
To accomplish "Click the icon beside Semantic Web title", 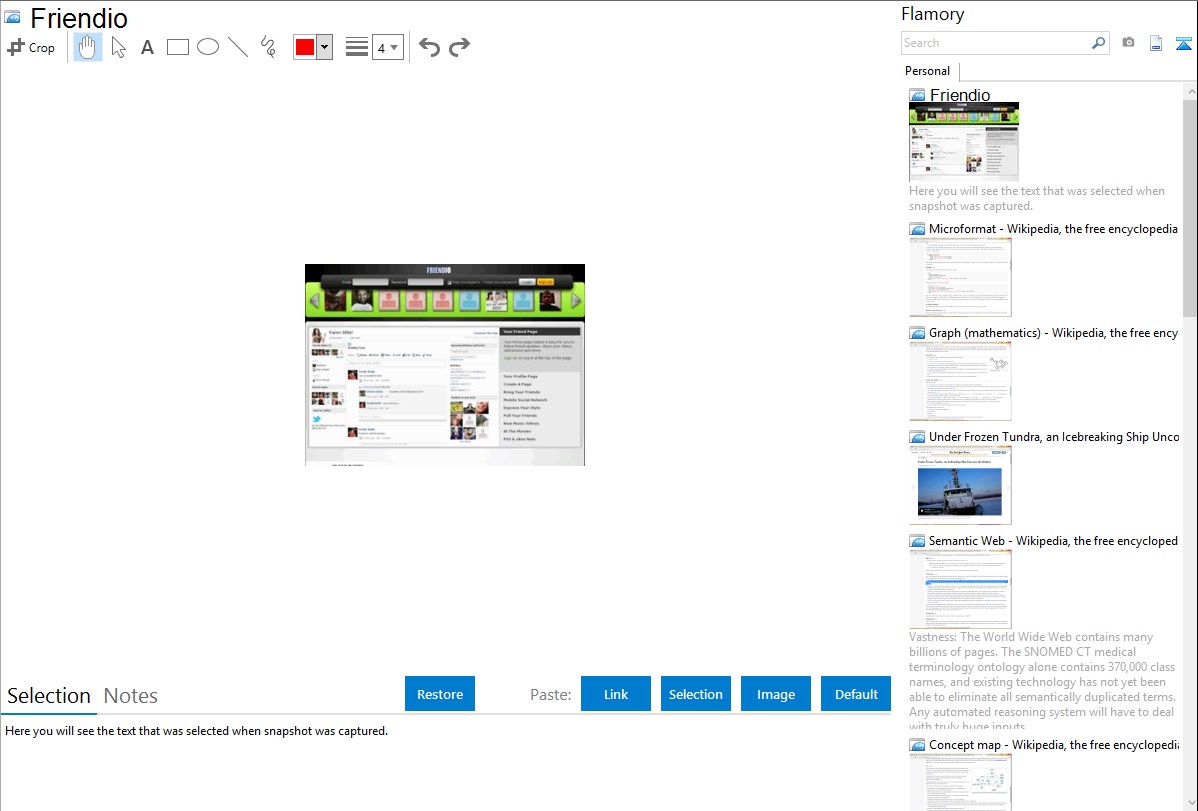I will point(917,541).
